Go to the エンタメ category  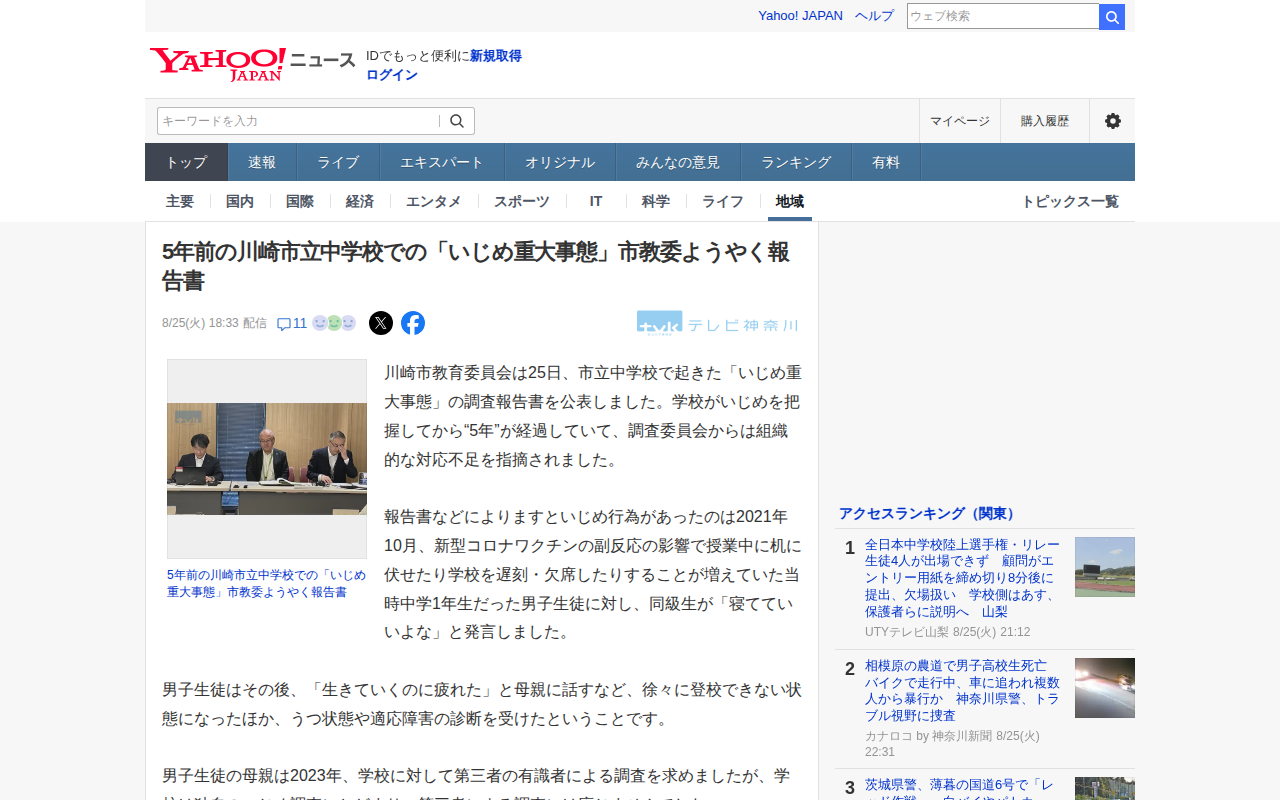434,201
